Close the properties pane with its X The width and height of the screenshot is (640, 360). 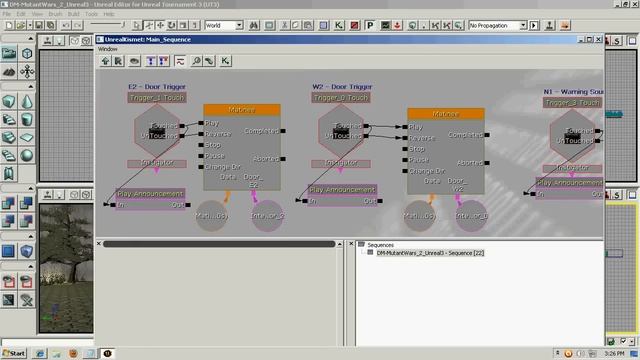tap(99, 244)
